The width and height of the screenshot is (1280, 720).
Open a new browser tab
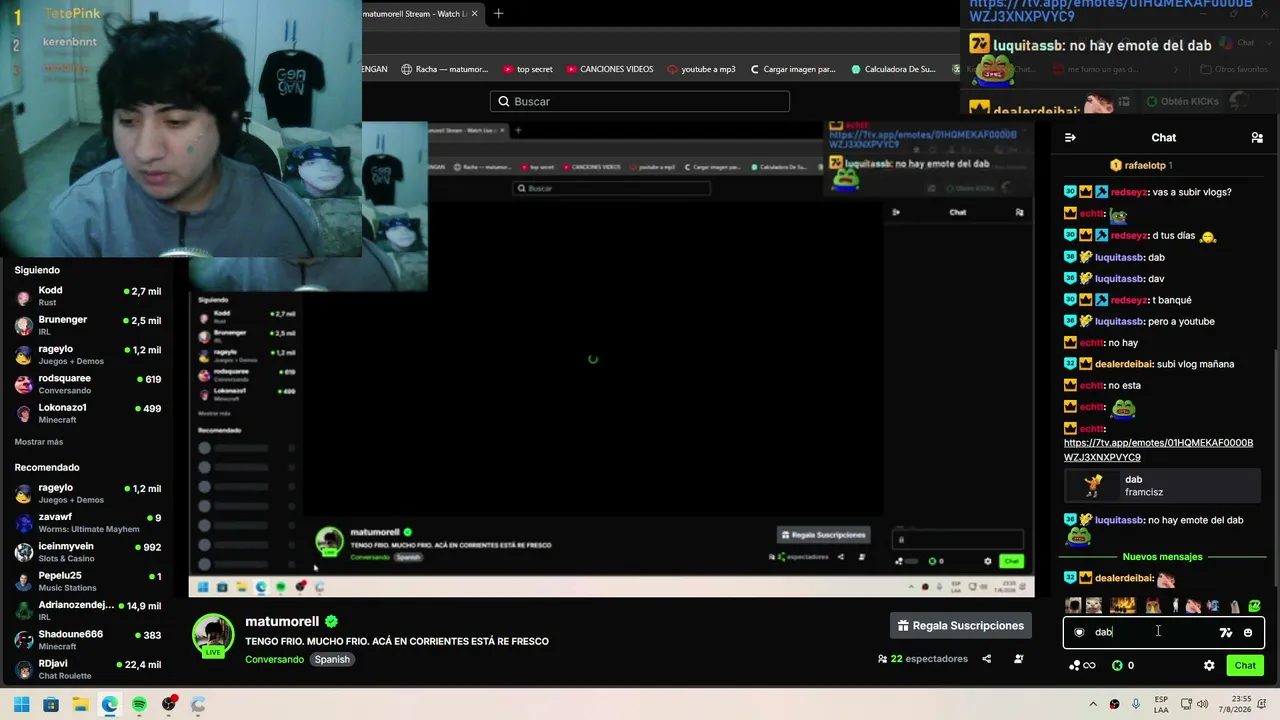(498, 13)
